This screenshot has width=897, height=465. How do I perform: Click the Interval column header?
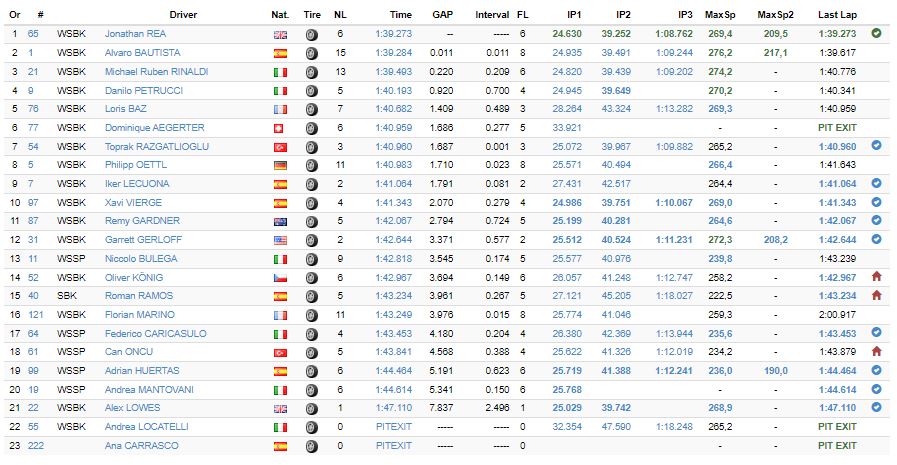click(x=492, y=15)
